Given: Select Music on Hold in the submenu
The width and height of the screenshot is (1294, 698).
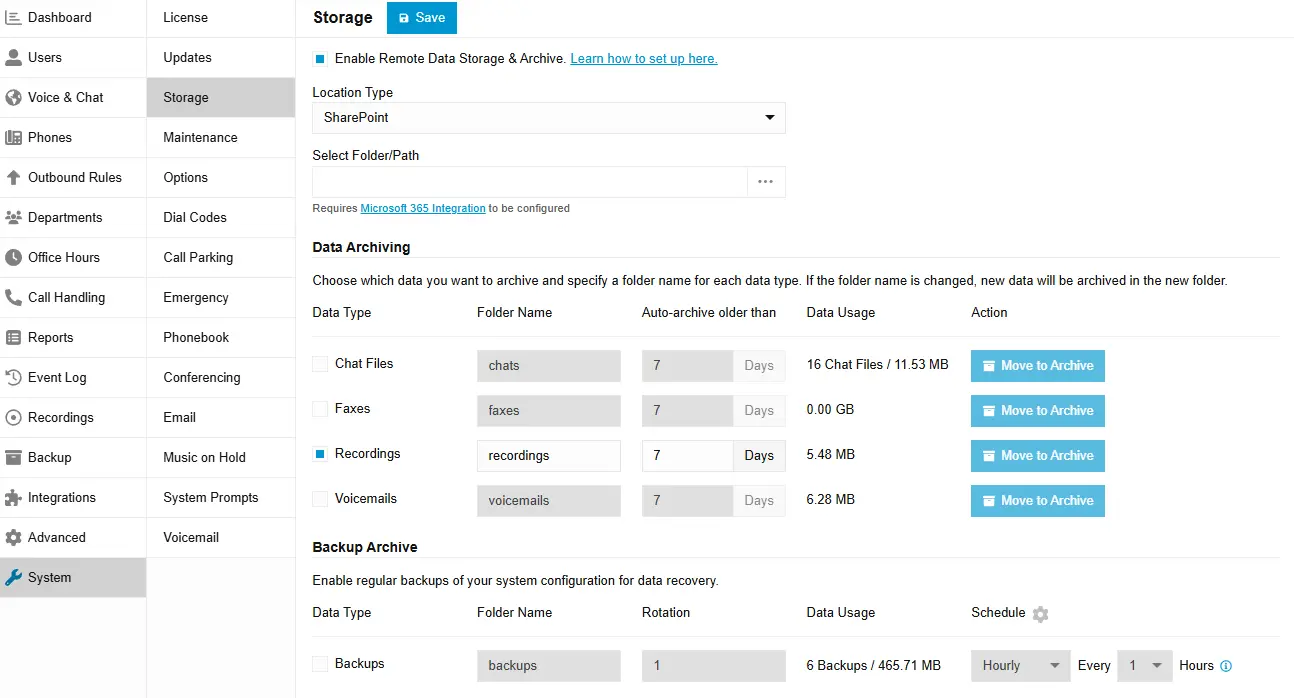Looking at the screenshot, I should click(204, 457).
